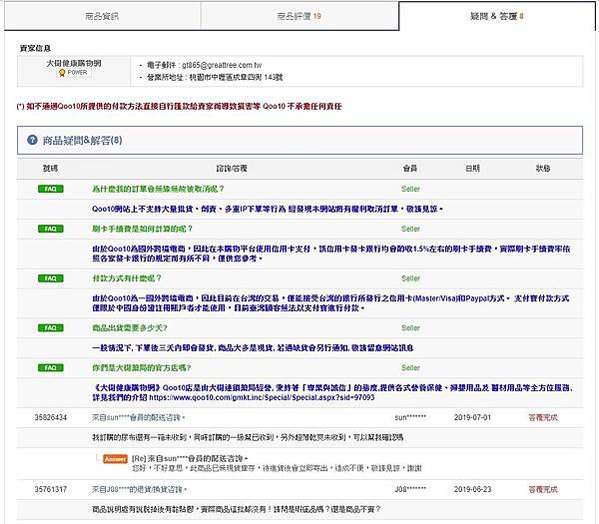This screenshot has height=524, width=599.
Task: Click Seller label in 刷卡手續費 FAQ row
Action: tap(411, 229)
